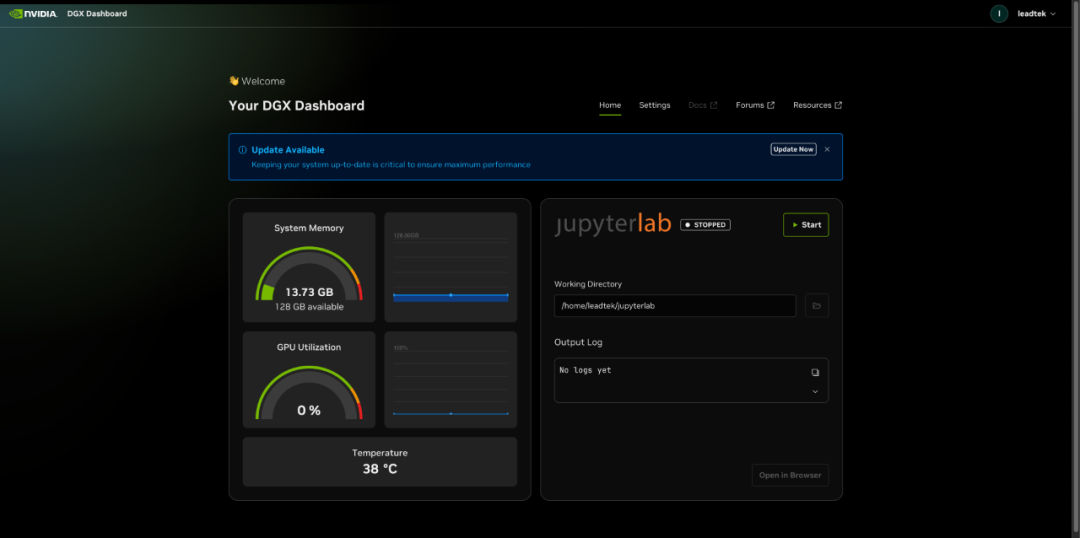Screen dimensions: 1080x538
Task: Expand the leadtek account dropdown chevron
Action: coord(1052,14)
